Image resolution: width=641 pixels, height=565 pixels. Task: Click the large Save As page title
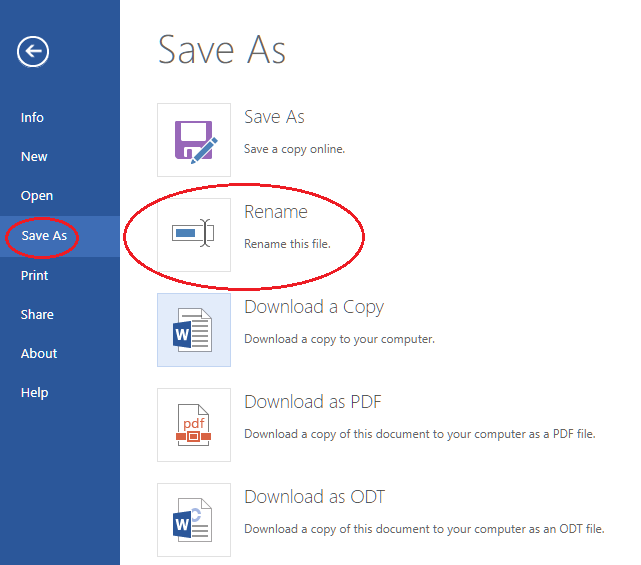pyautogui.click(x=221, y=50)
